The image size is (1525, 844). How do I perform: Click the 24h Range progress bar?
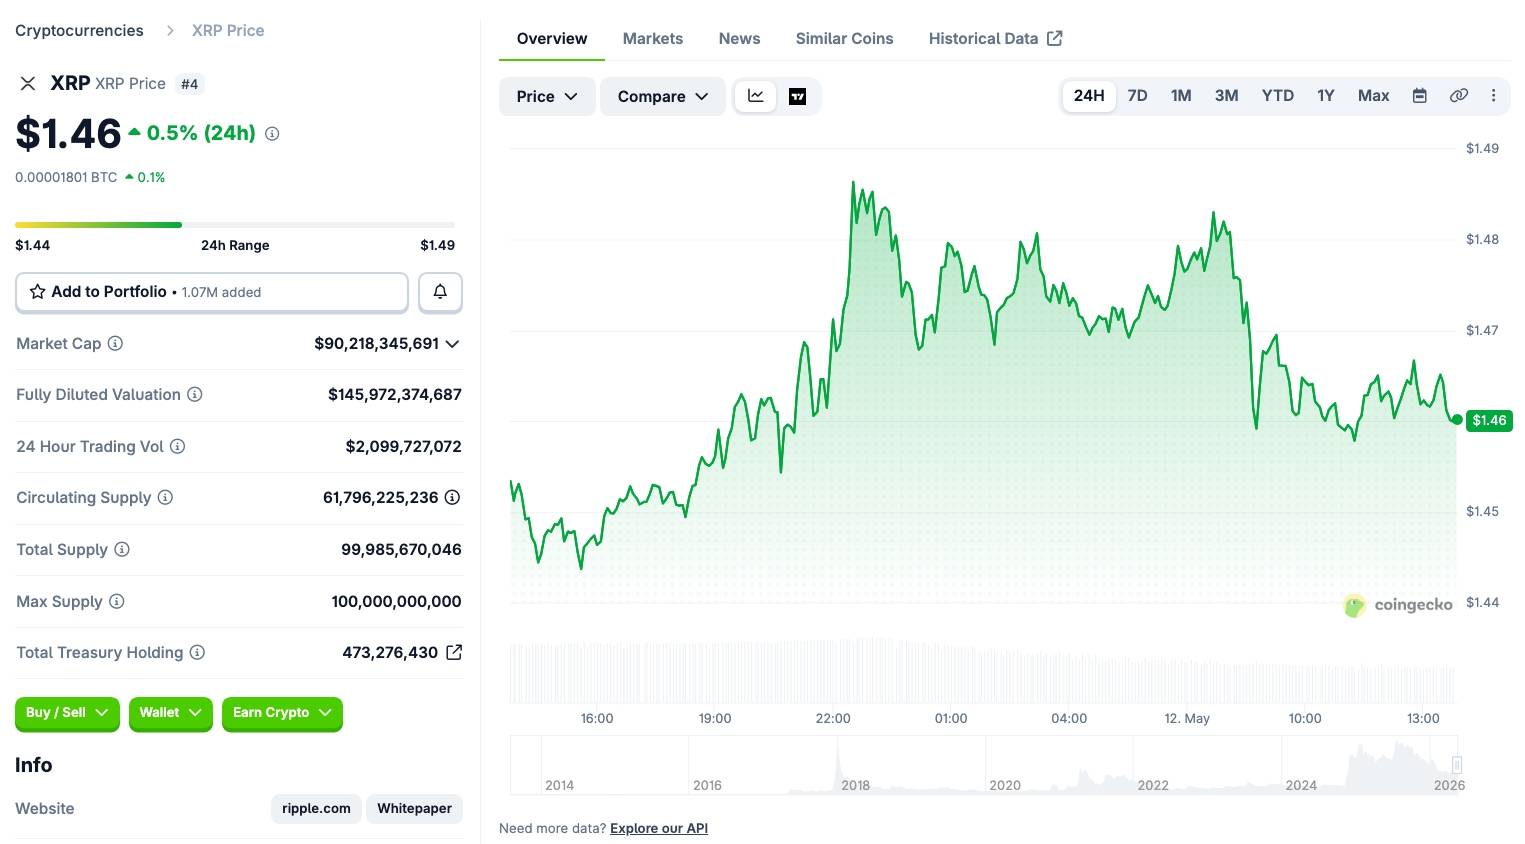(235, 225)
